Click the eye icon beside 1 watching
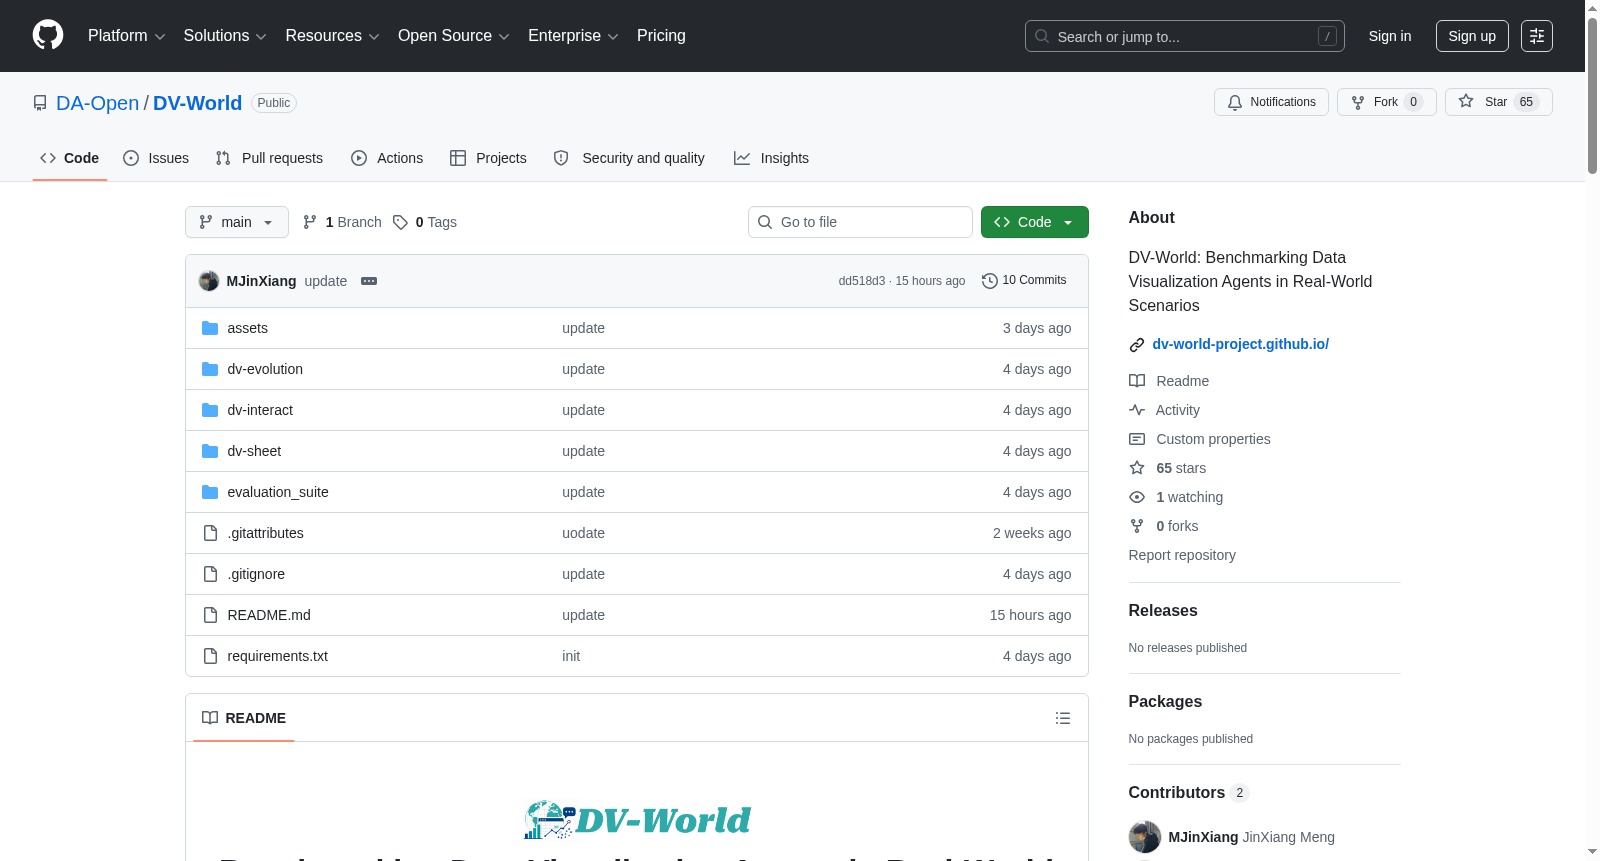The image size is (1600, 861). pyautogui.click(x=1137, y=497)
